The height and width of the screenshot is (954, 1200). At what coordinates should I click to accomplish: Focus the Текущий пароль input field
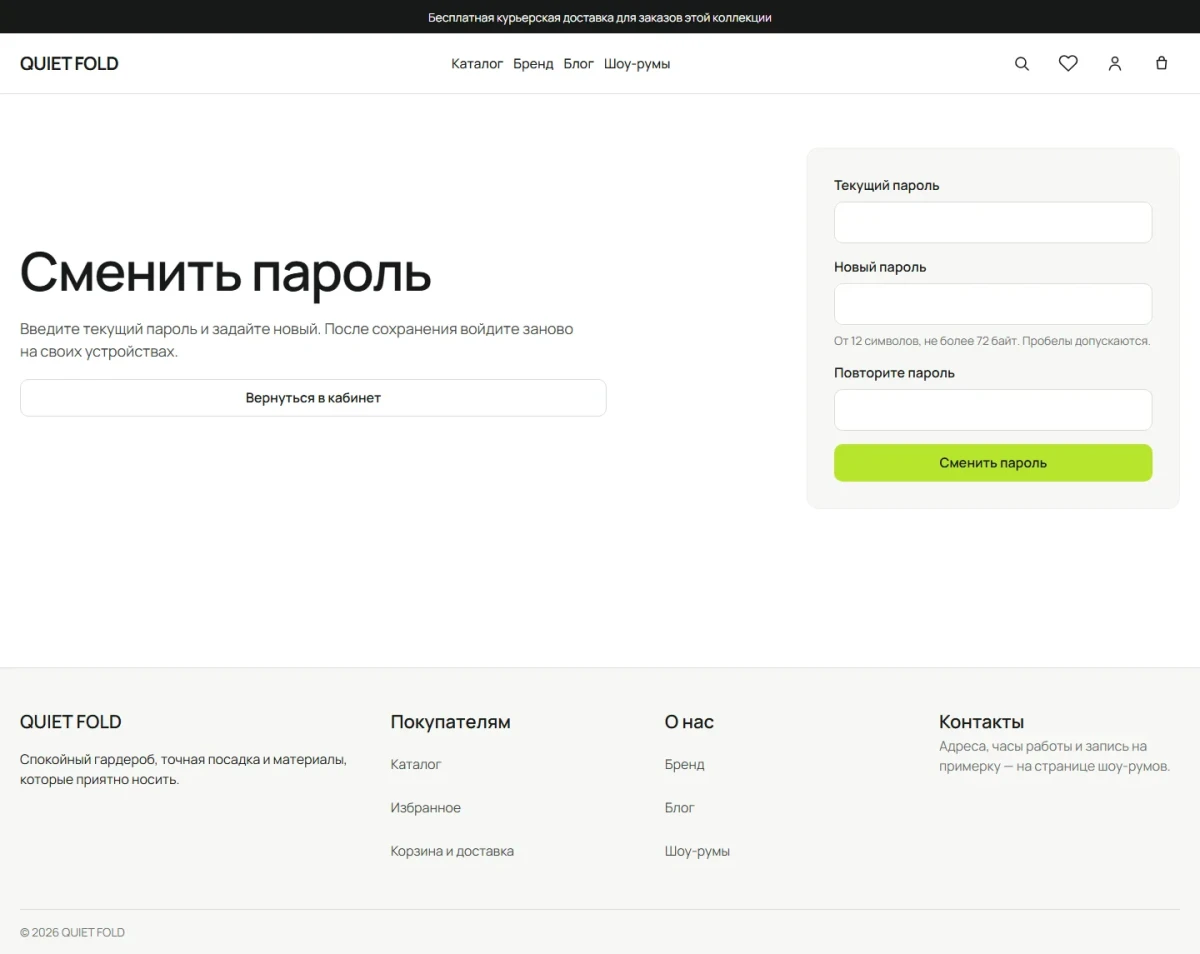(x=993, y=222)
